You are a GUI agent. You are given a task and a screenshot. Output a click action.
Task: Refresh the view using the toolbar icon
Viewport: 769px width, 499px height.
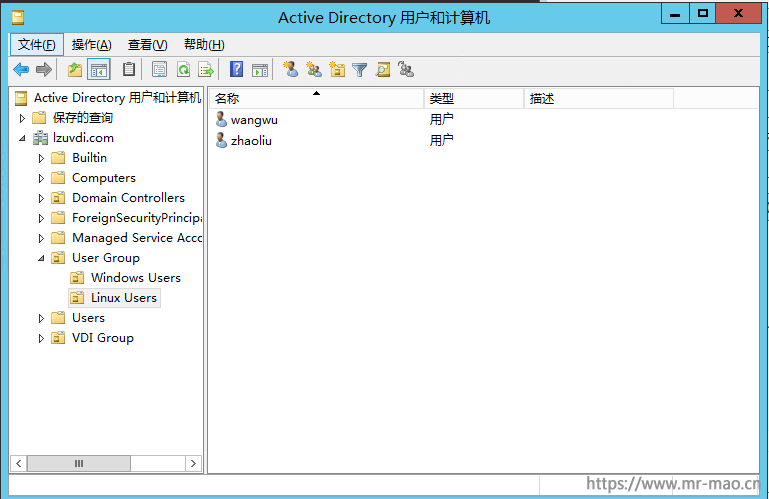[183, 70]
